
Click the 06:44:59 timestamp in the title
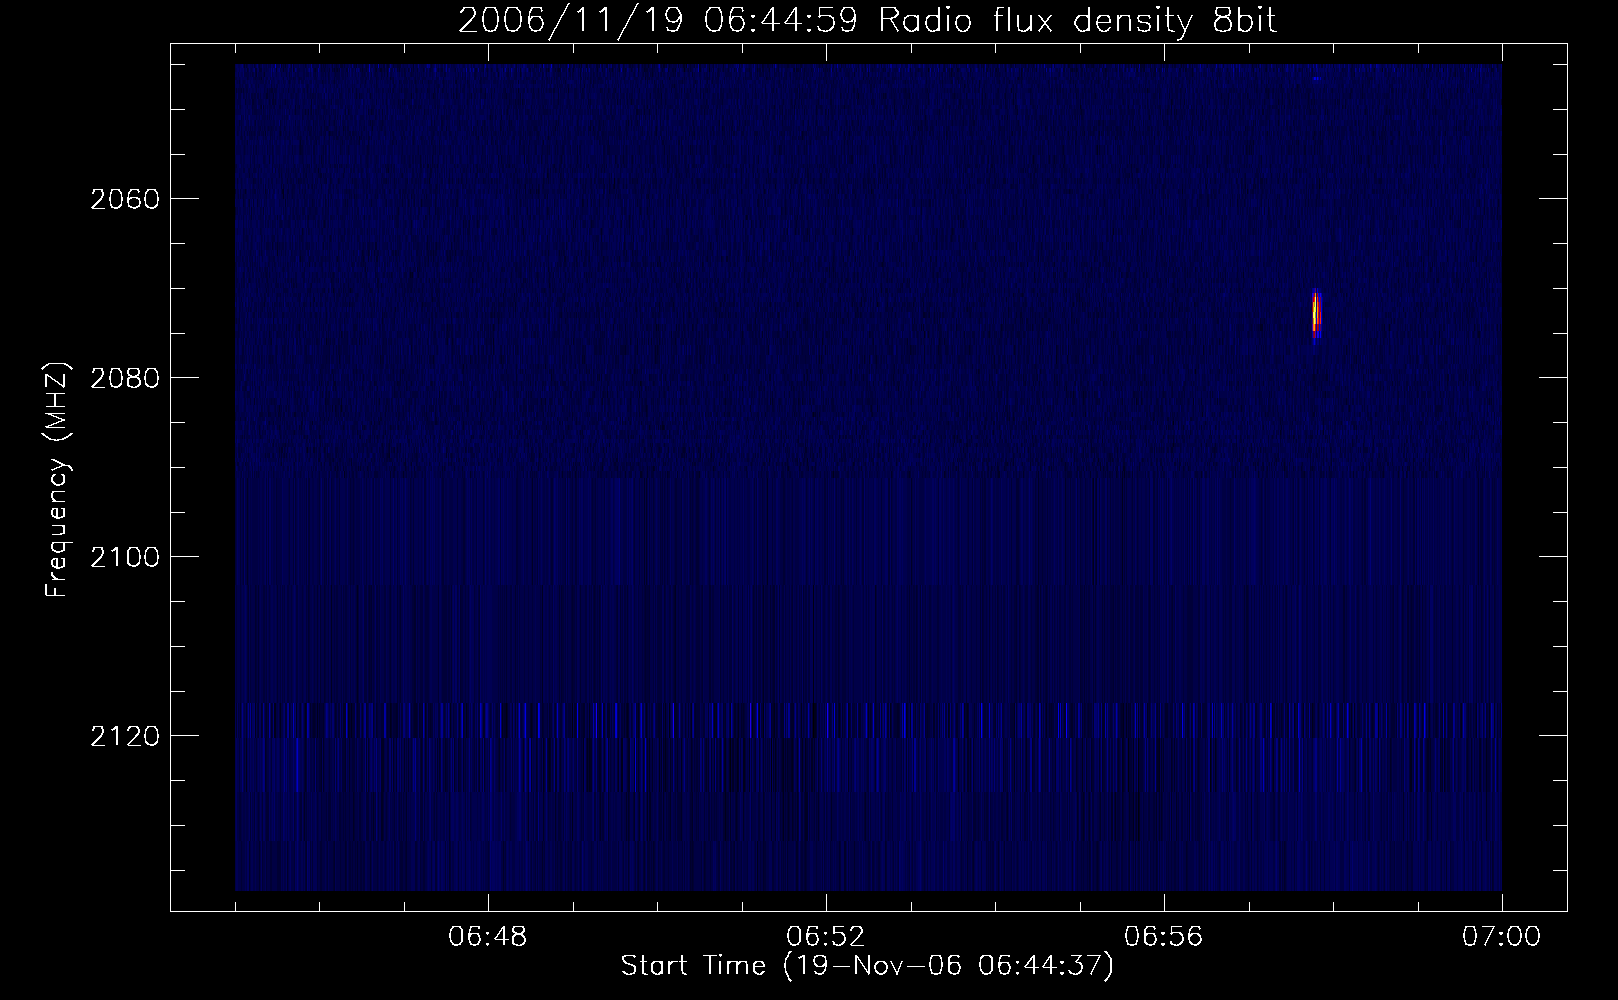[x=779, y=21]
